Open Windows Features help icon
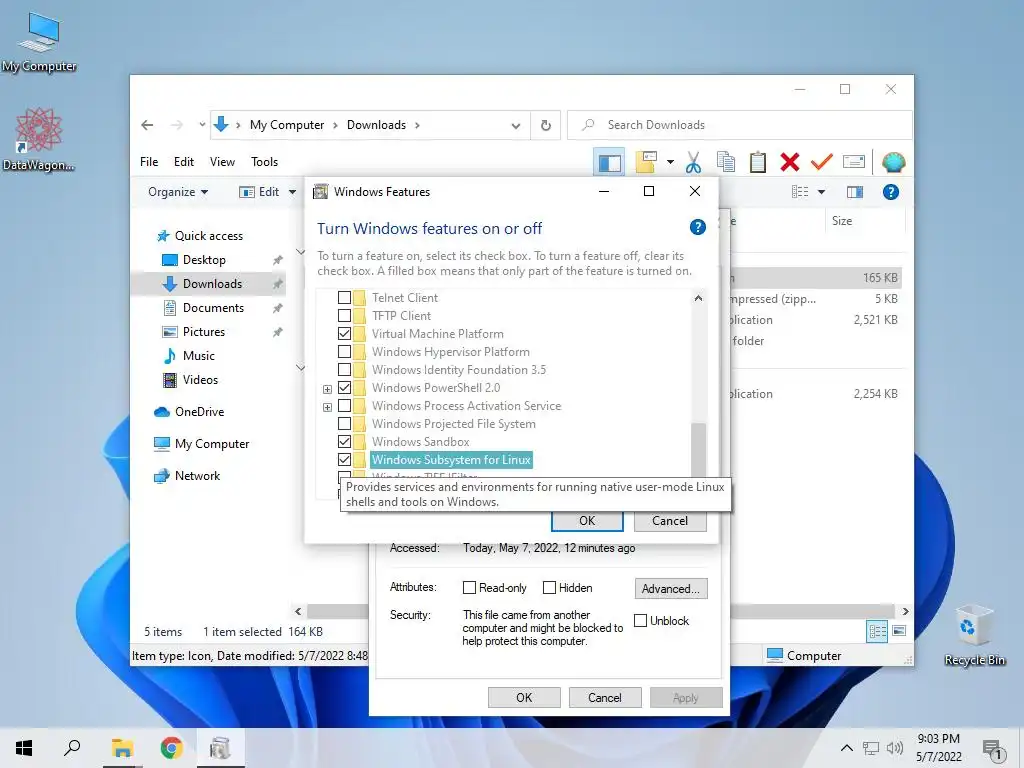Viewport: 1024px width, 768px height. pos(697,227)
